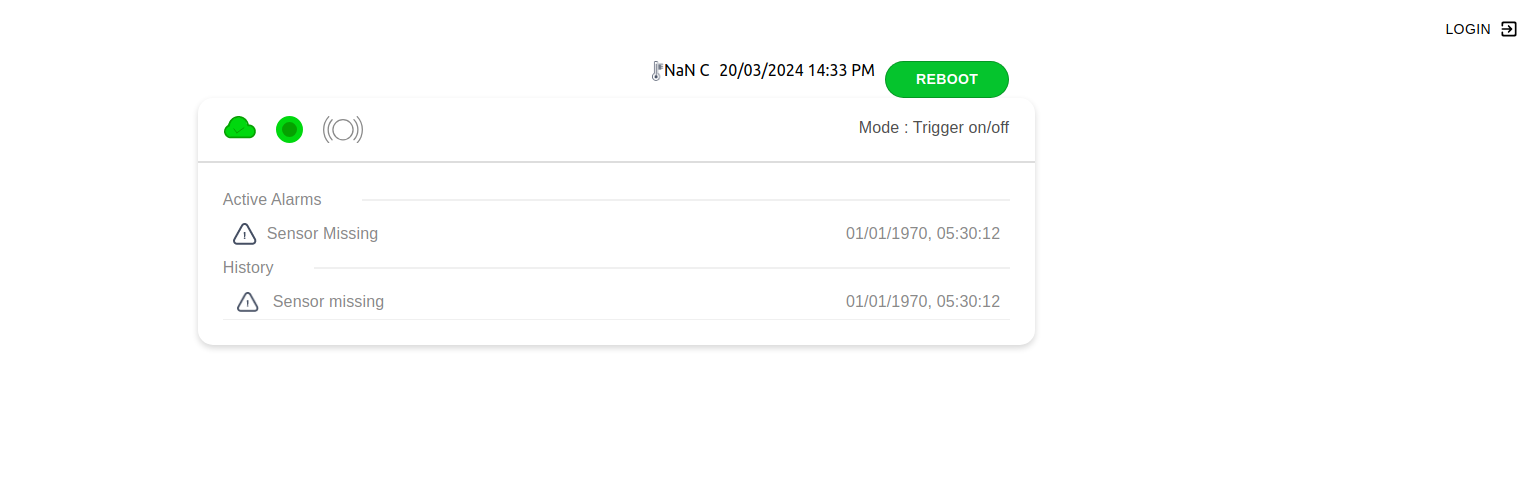The image size is (1537, 493).
Task: Click warning triangle in History section
Action: [248, 302]
